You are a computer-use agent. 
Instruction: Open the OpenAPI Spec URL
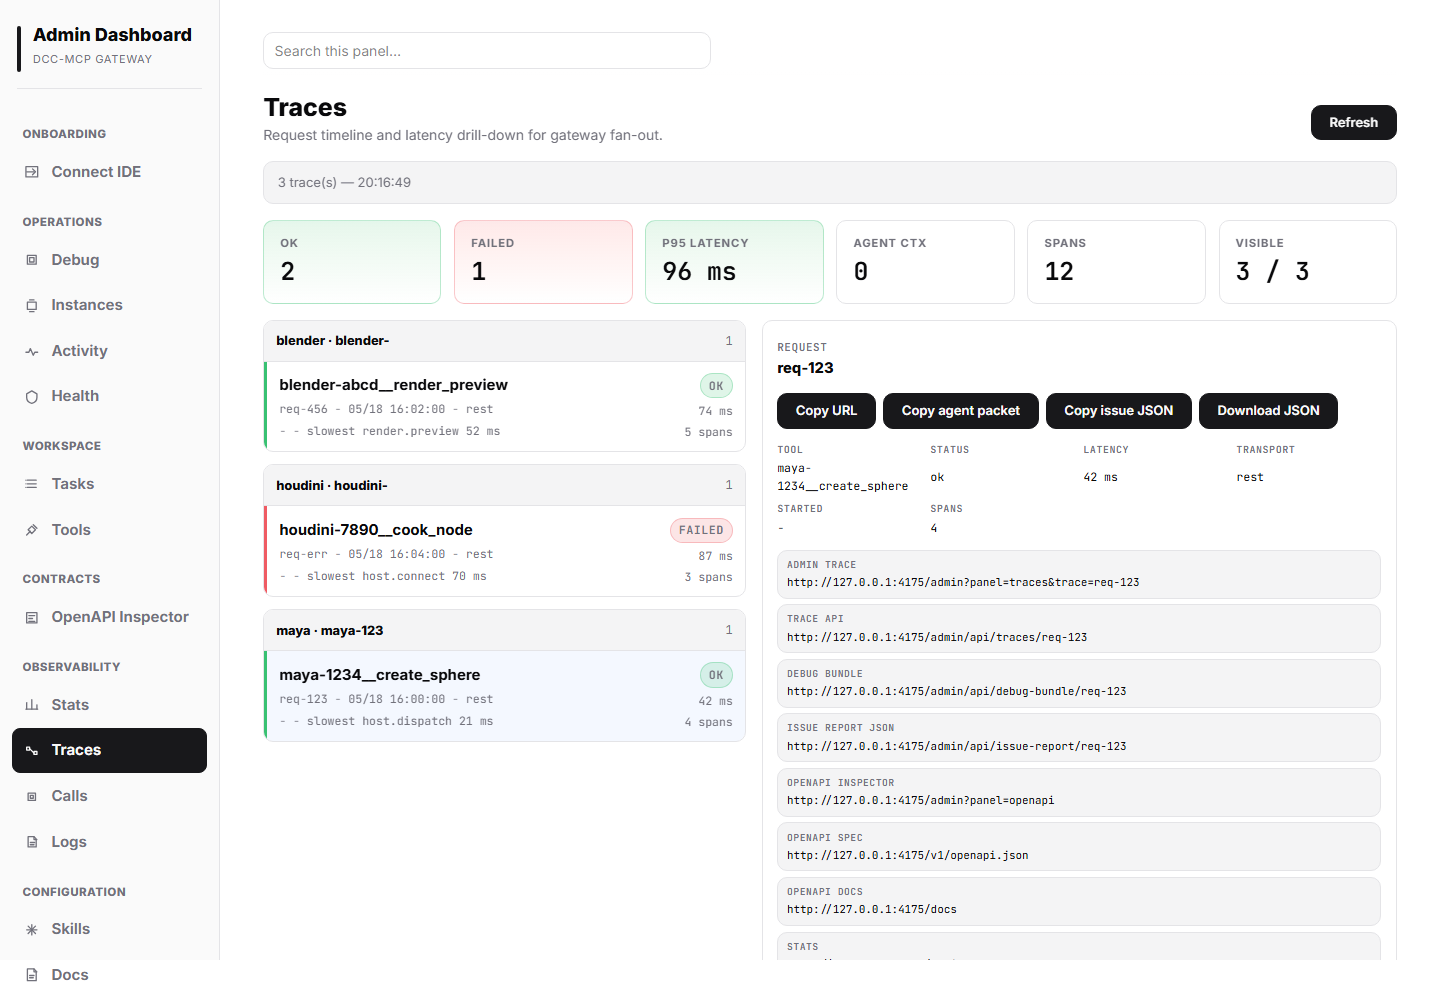1078,847
